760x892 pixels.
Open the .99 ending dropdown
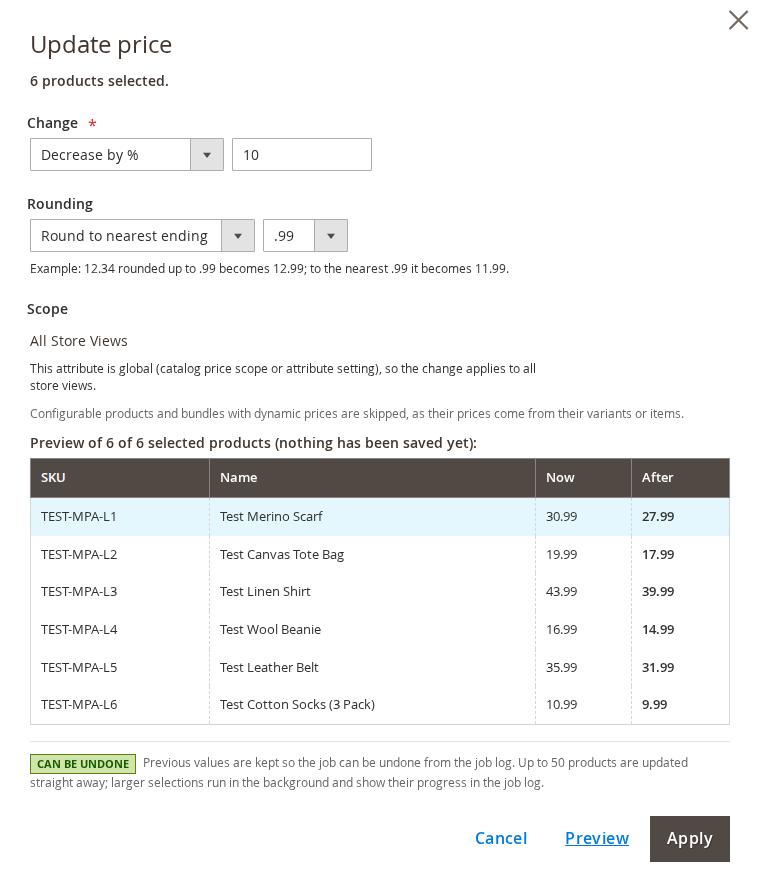click(305, 236)
